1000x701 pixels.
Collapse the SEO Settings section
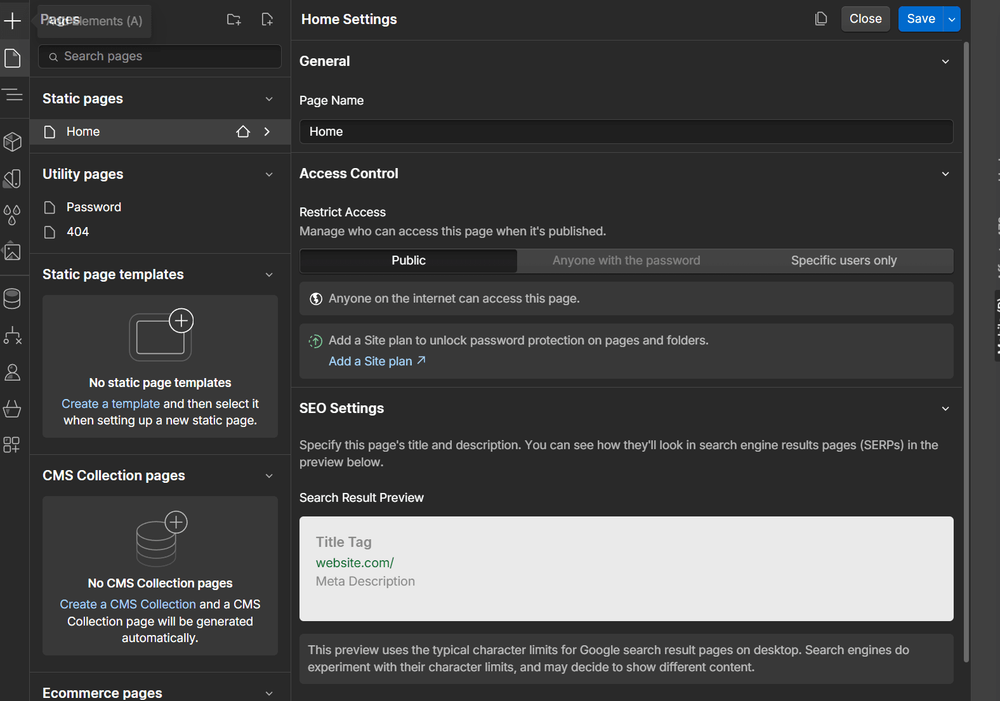click(x=945, y=409)
